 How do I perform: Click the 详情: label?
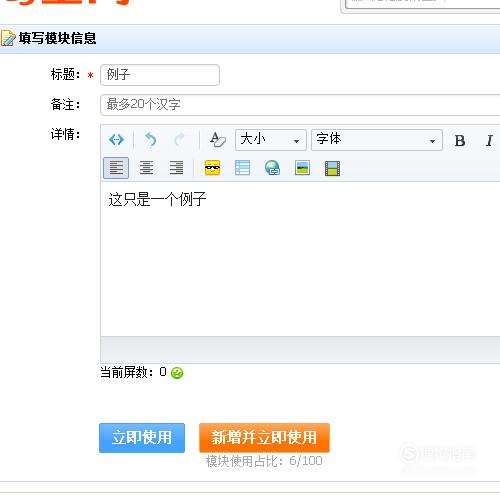click(x=65, y=135)
